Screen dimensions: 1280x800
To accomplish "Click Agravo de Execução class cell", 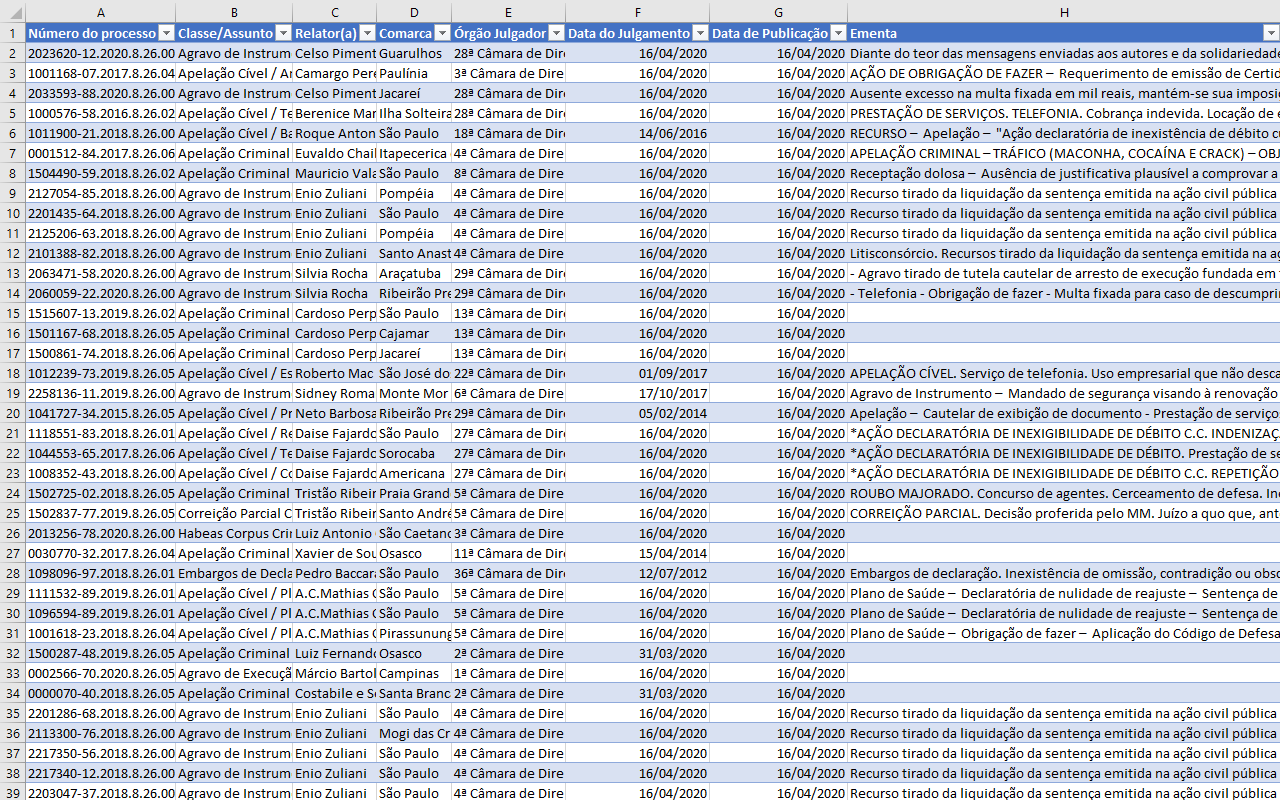I will coord(234,673).
